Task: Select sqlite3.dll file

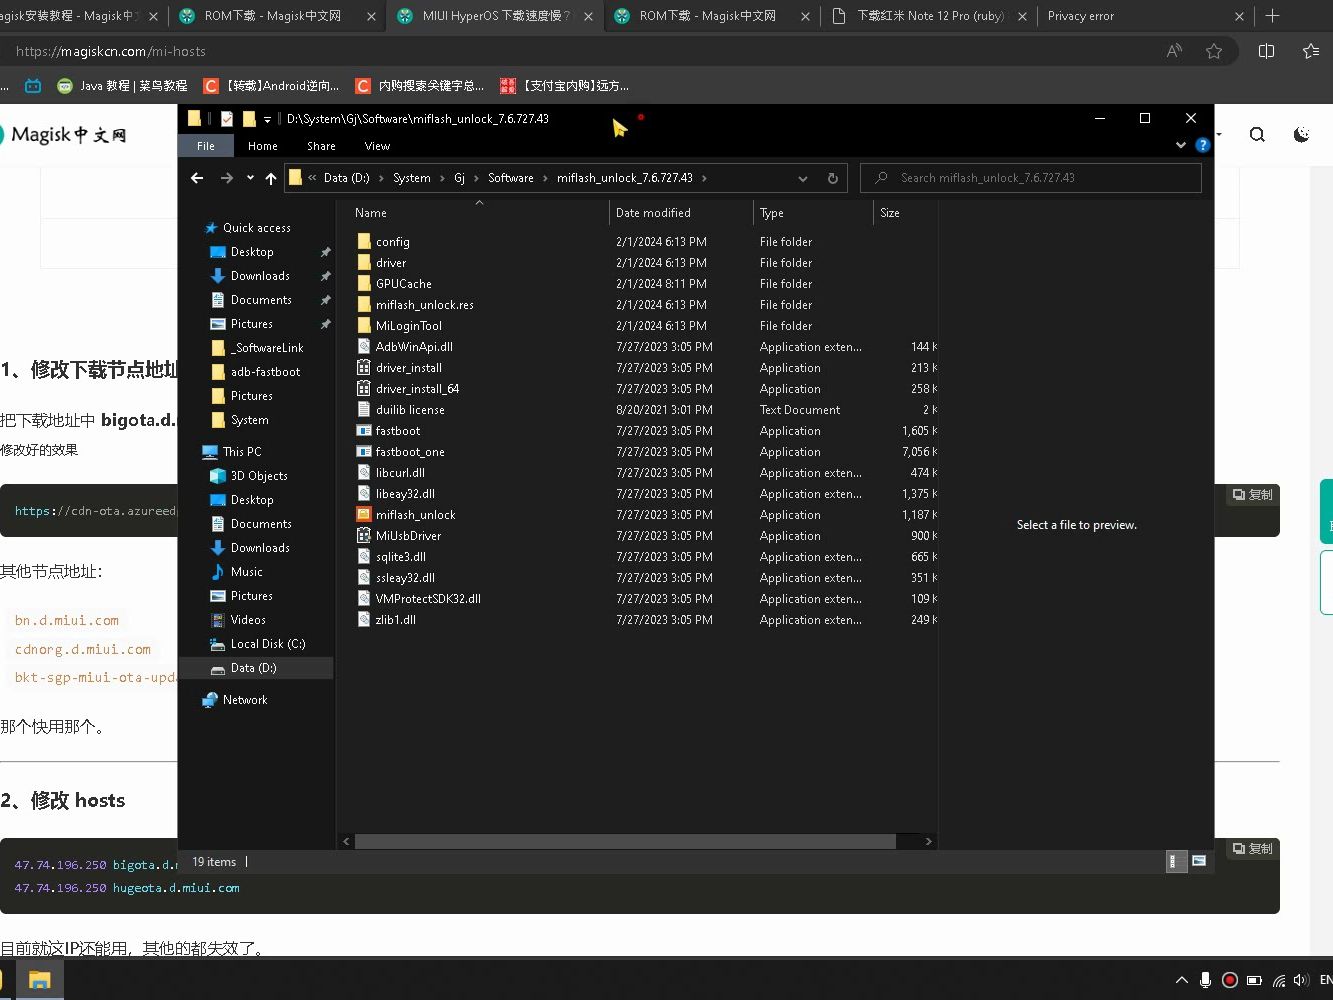Action: (x=400, y=557)
